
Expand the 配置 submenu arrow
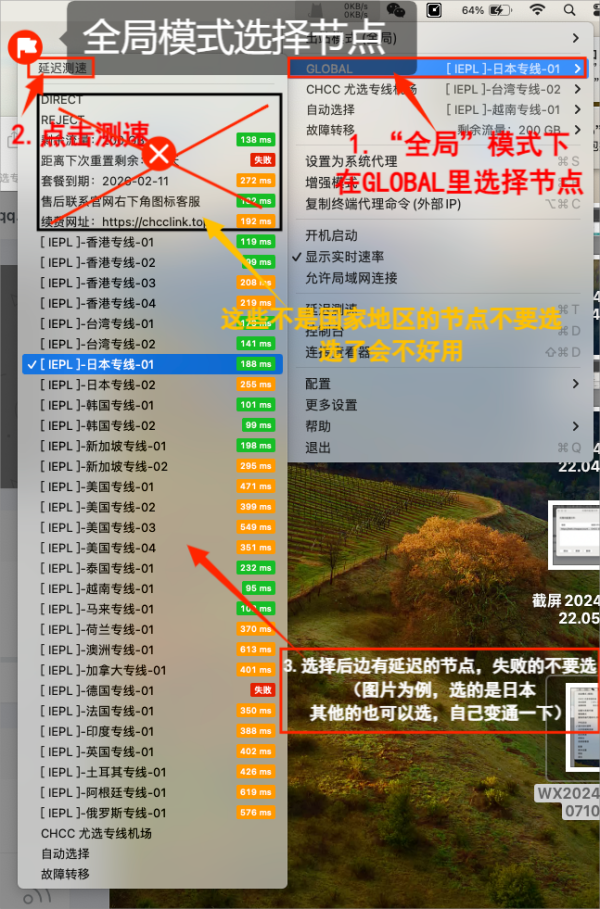pos(576,384)
